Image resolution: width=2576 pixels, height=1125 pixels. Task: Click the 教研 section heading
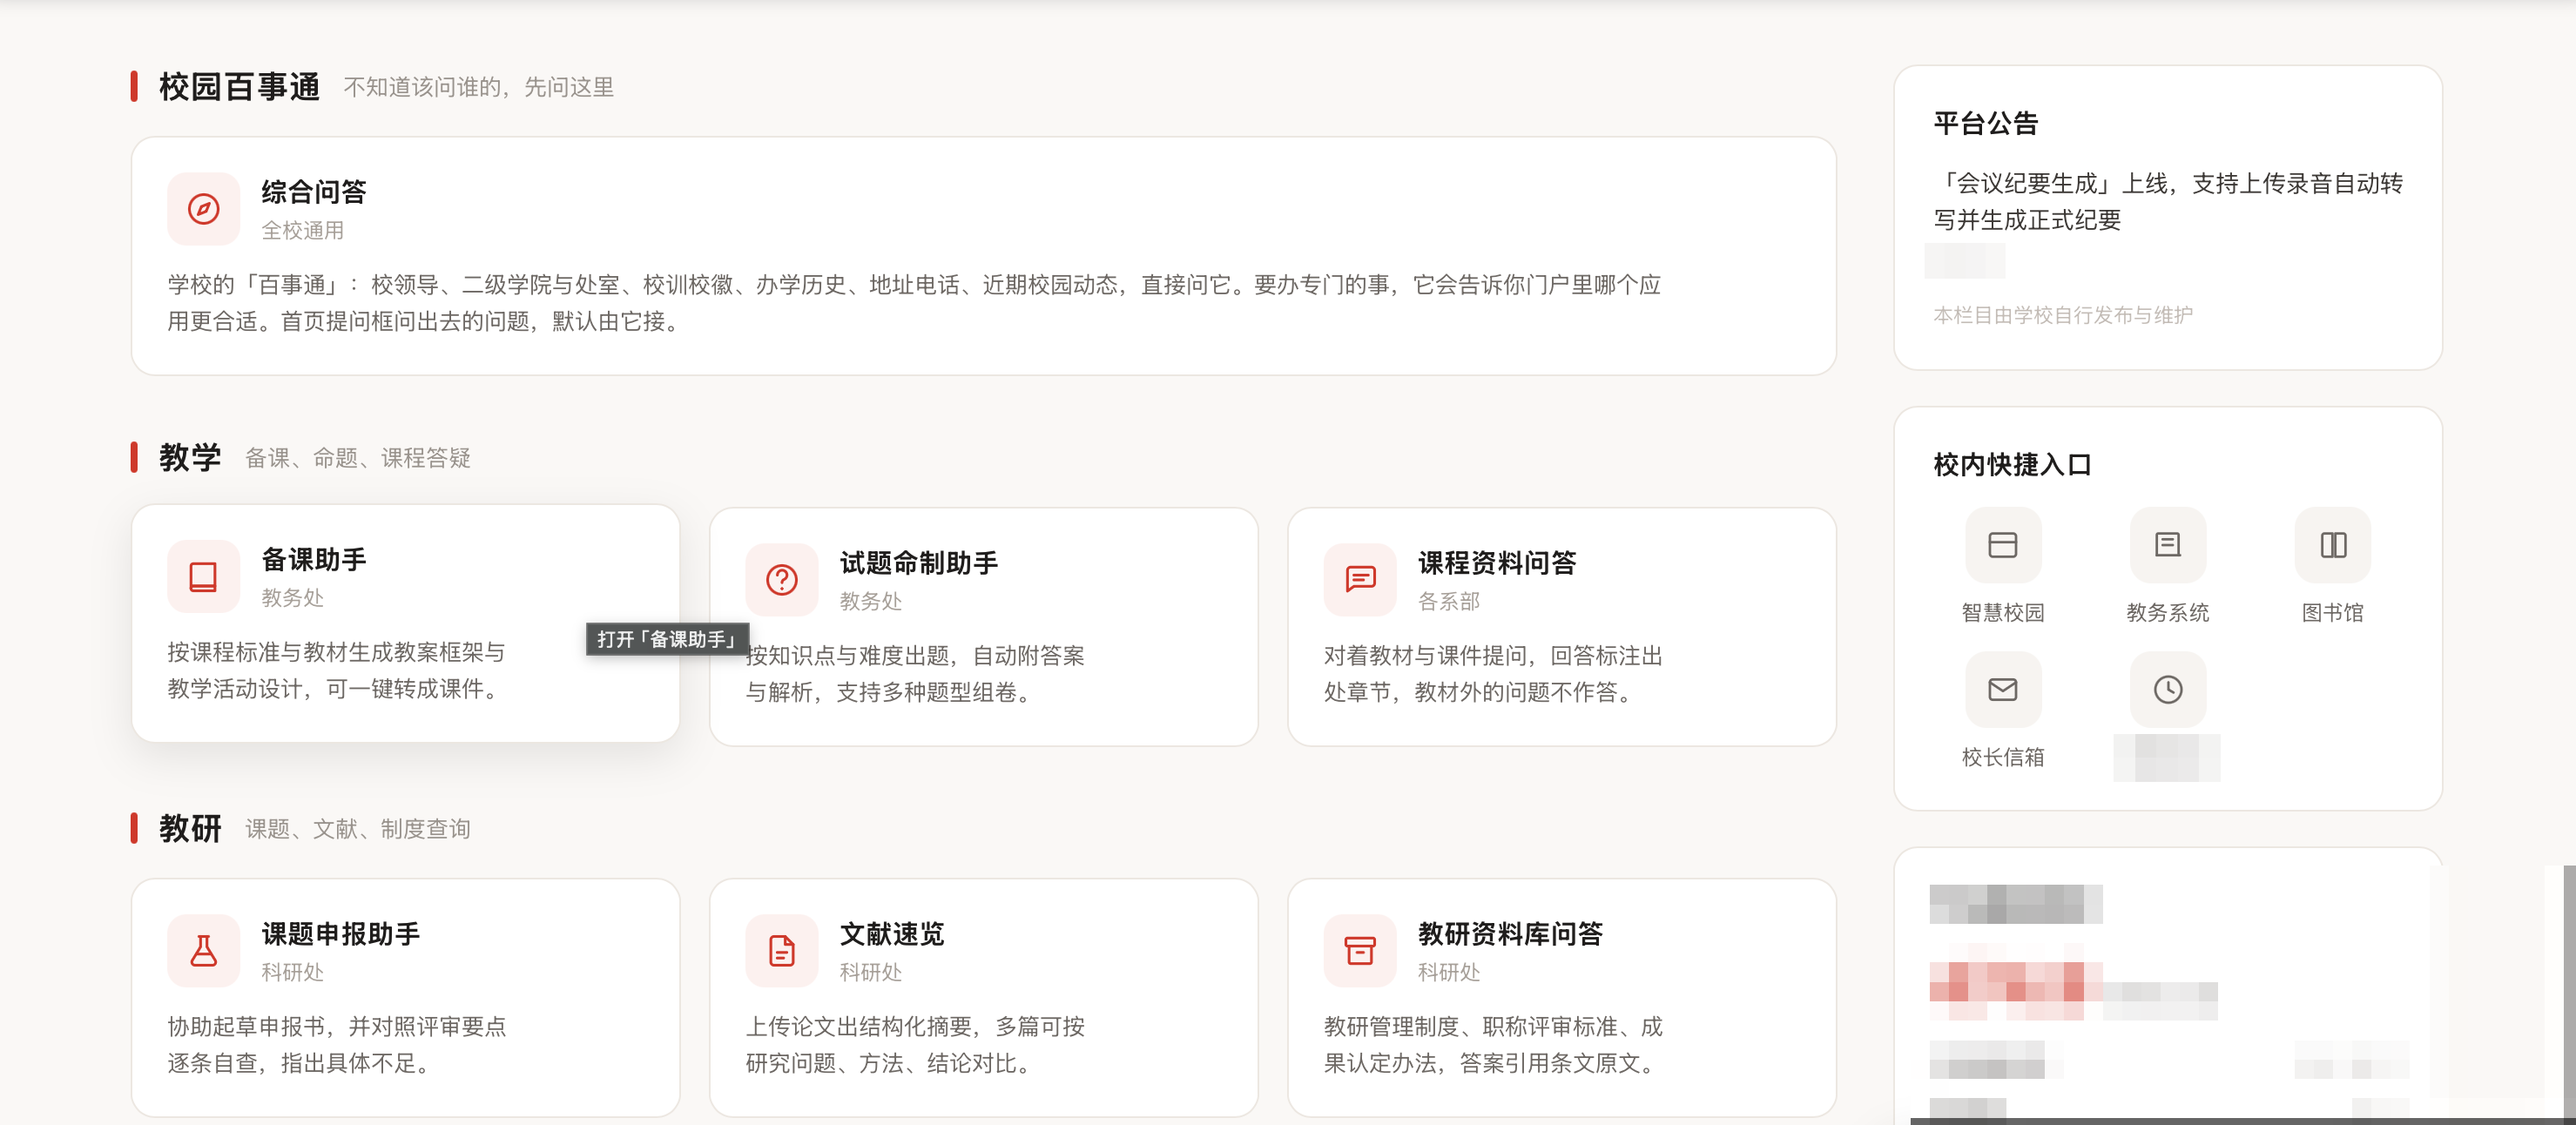point(190,829)
